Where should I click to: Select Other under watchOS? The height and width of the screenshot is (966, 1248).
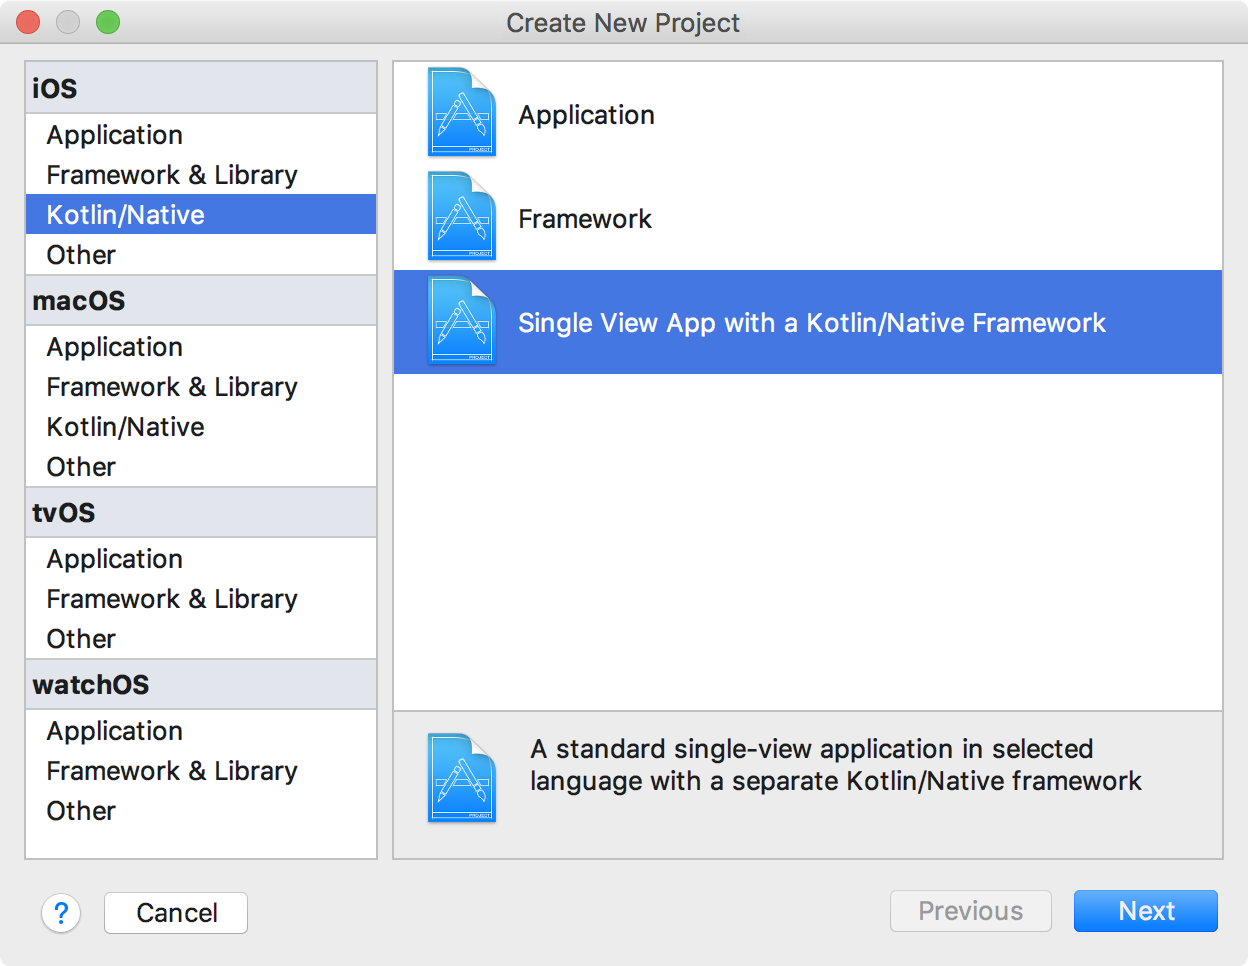[201, 810]
